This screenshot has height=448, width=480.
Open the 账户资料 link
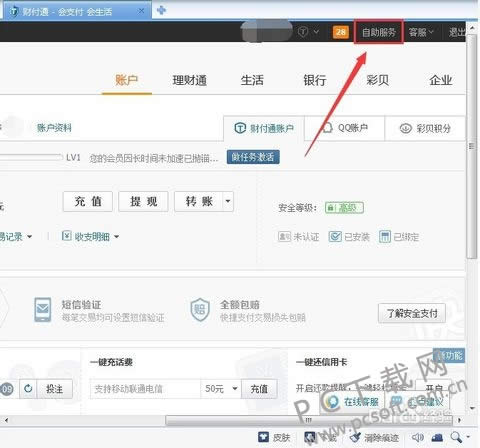[54, 128]
